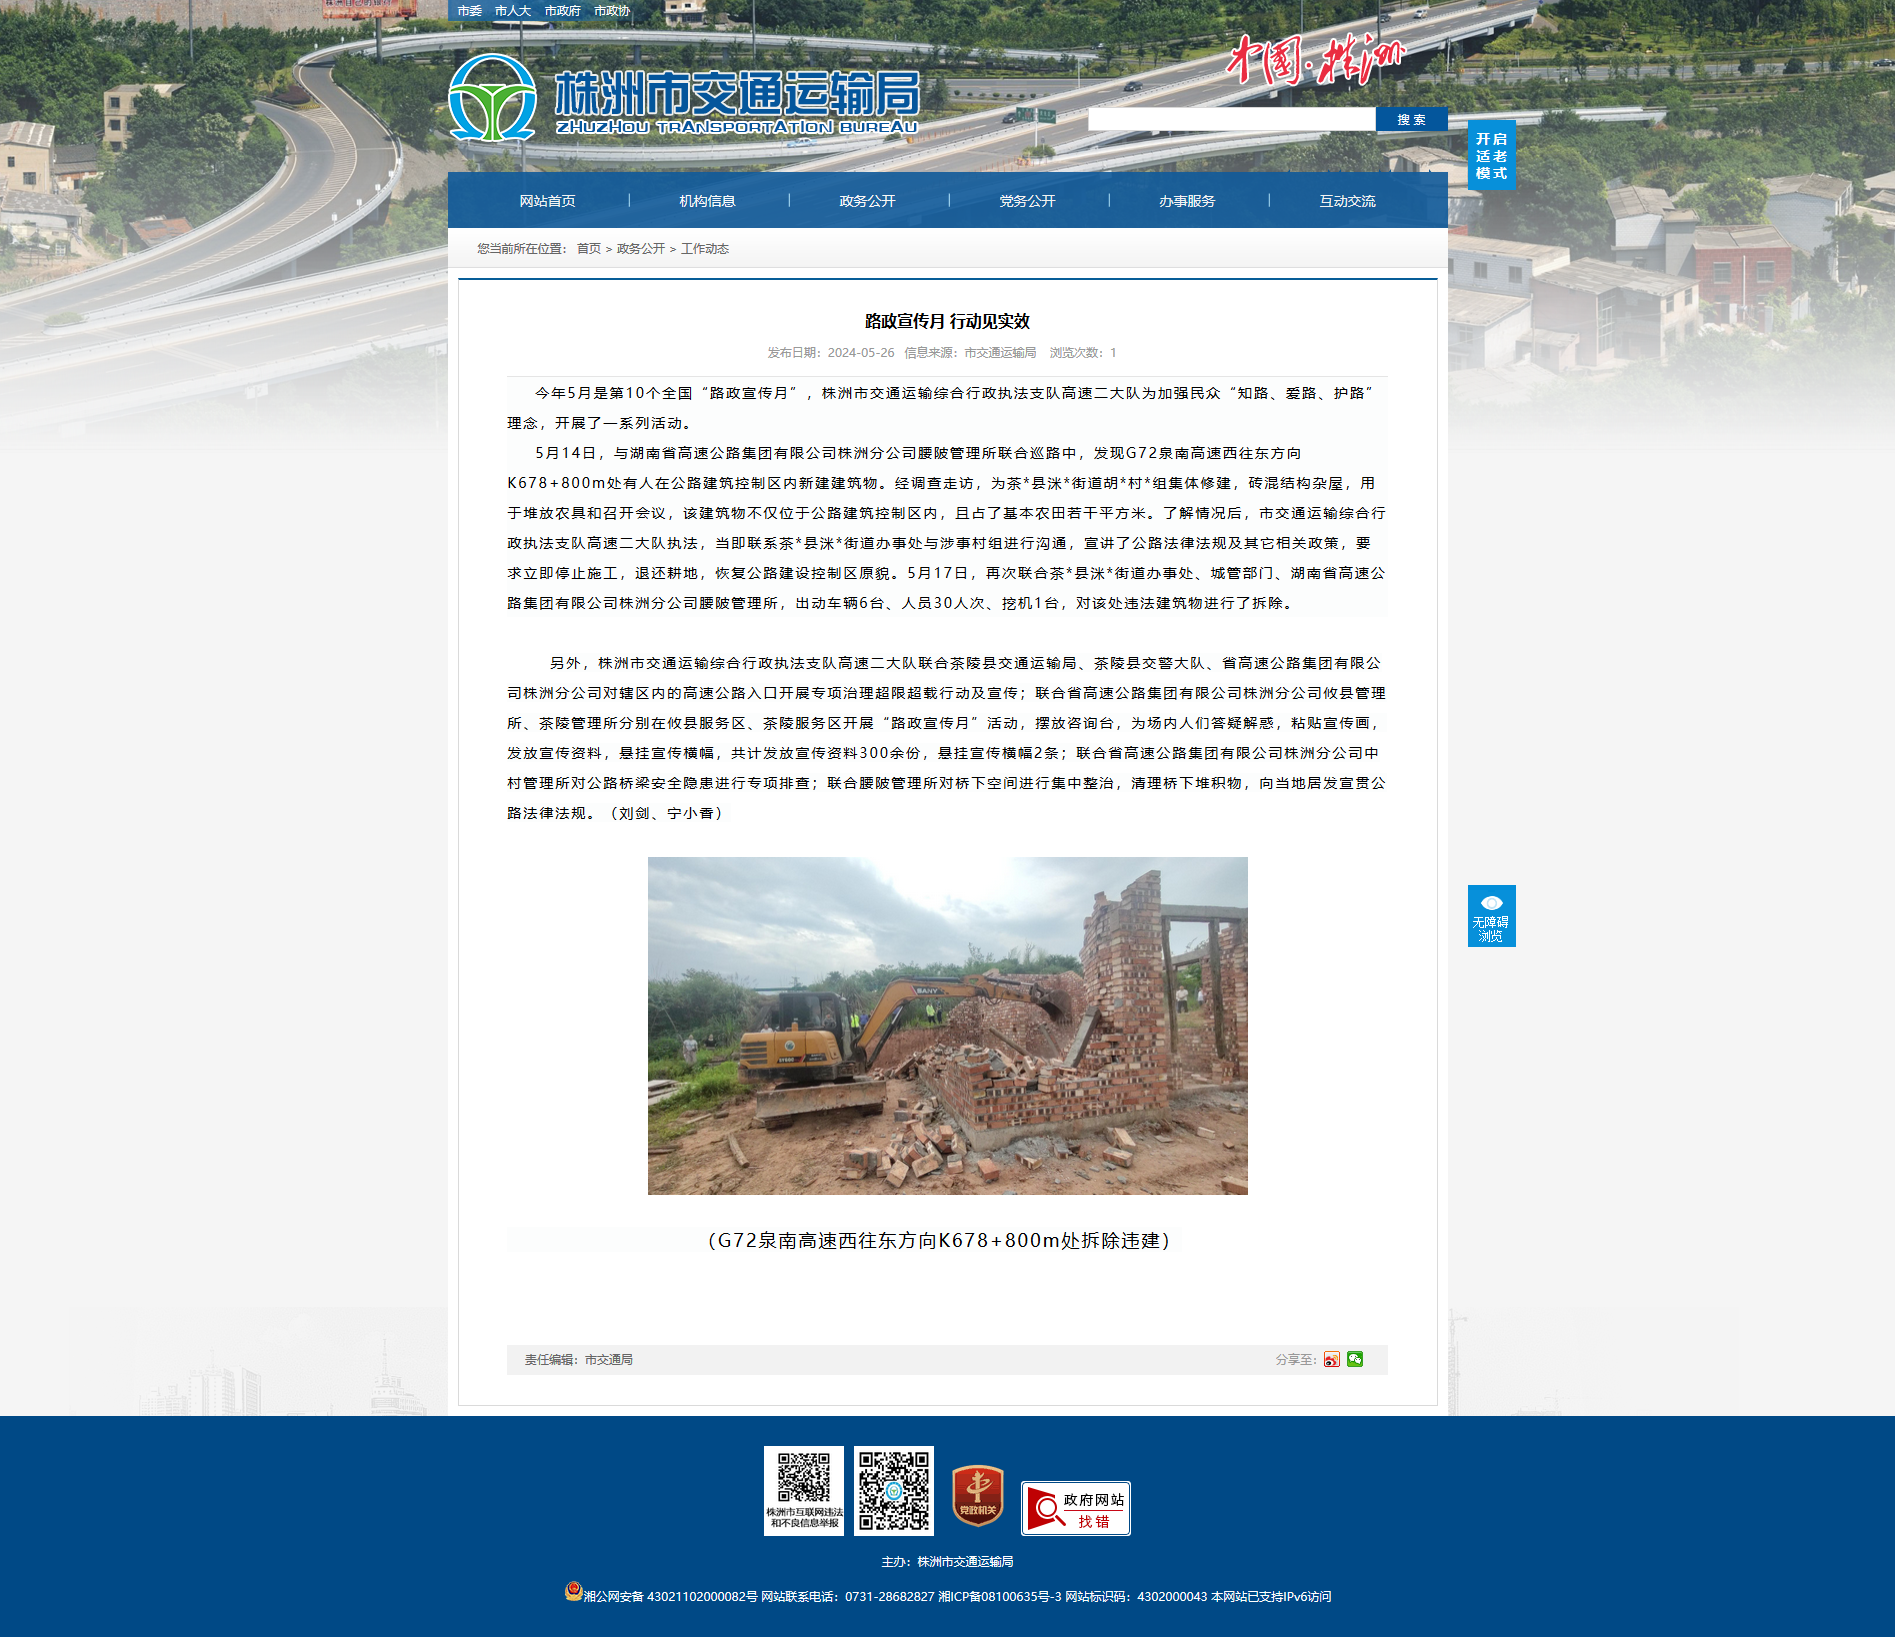Click the 中国·株洲 calligraphy logo
1895x1637 pixels.
pos(1316,60)
